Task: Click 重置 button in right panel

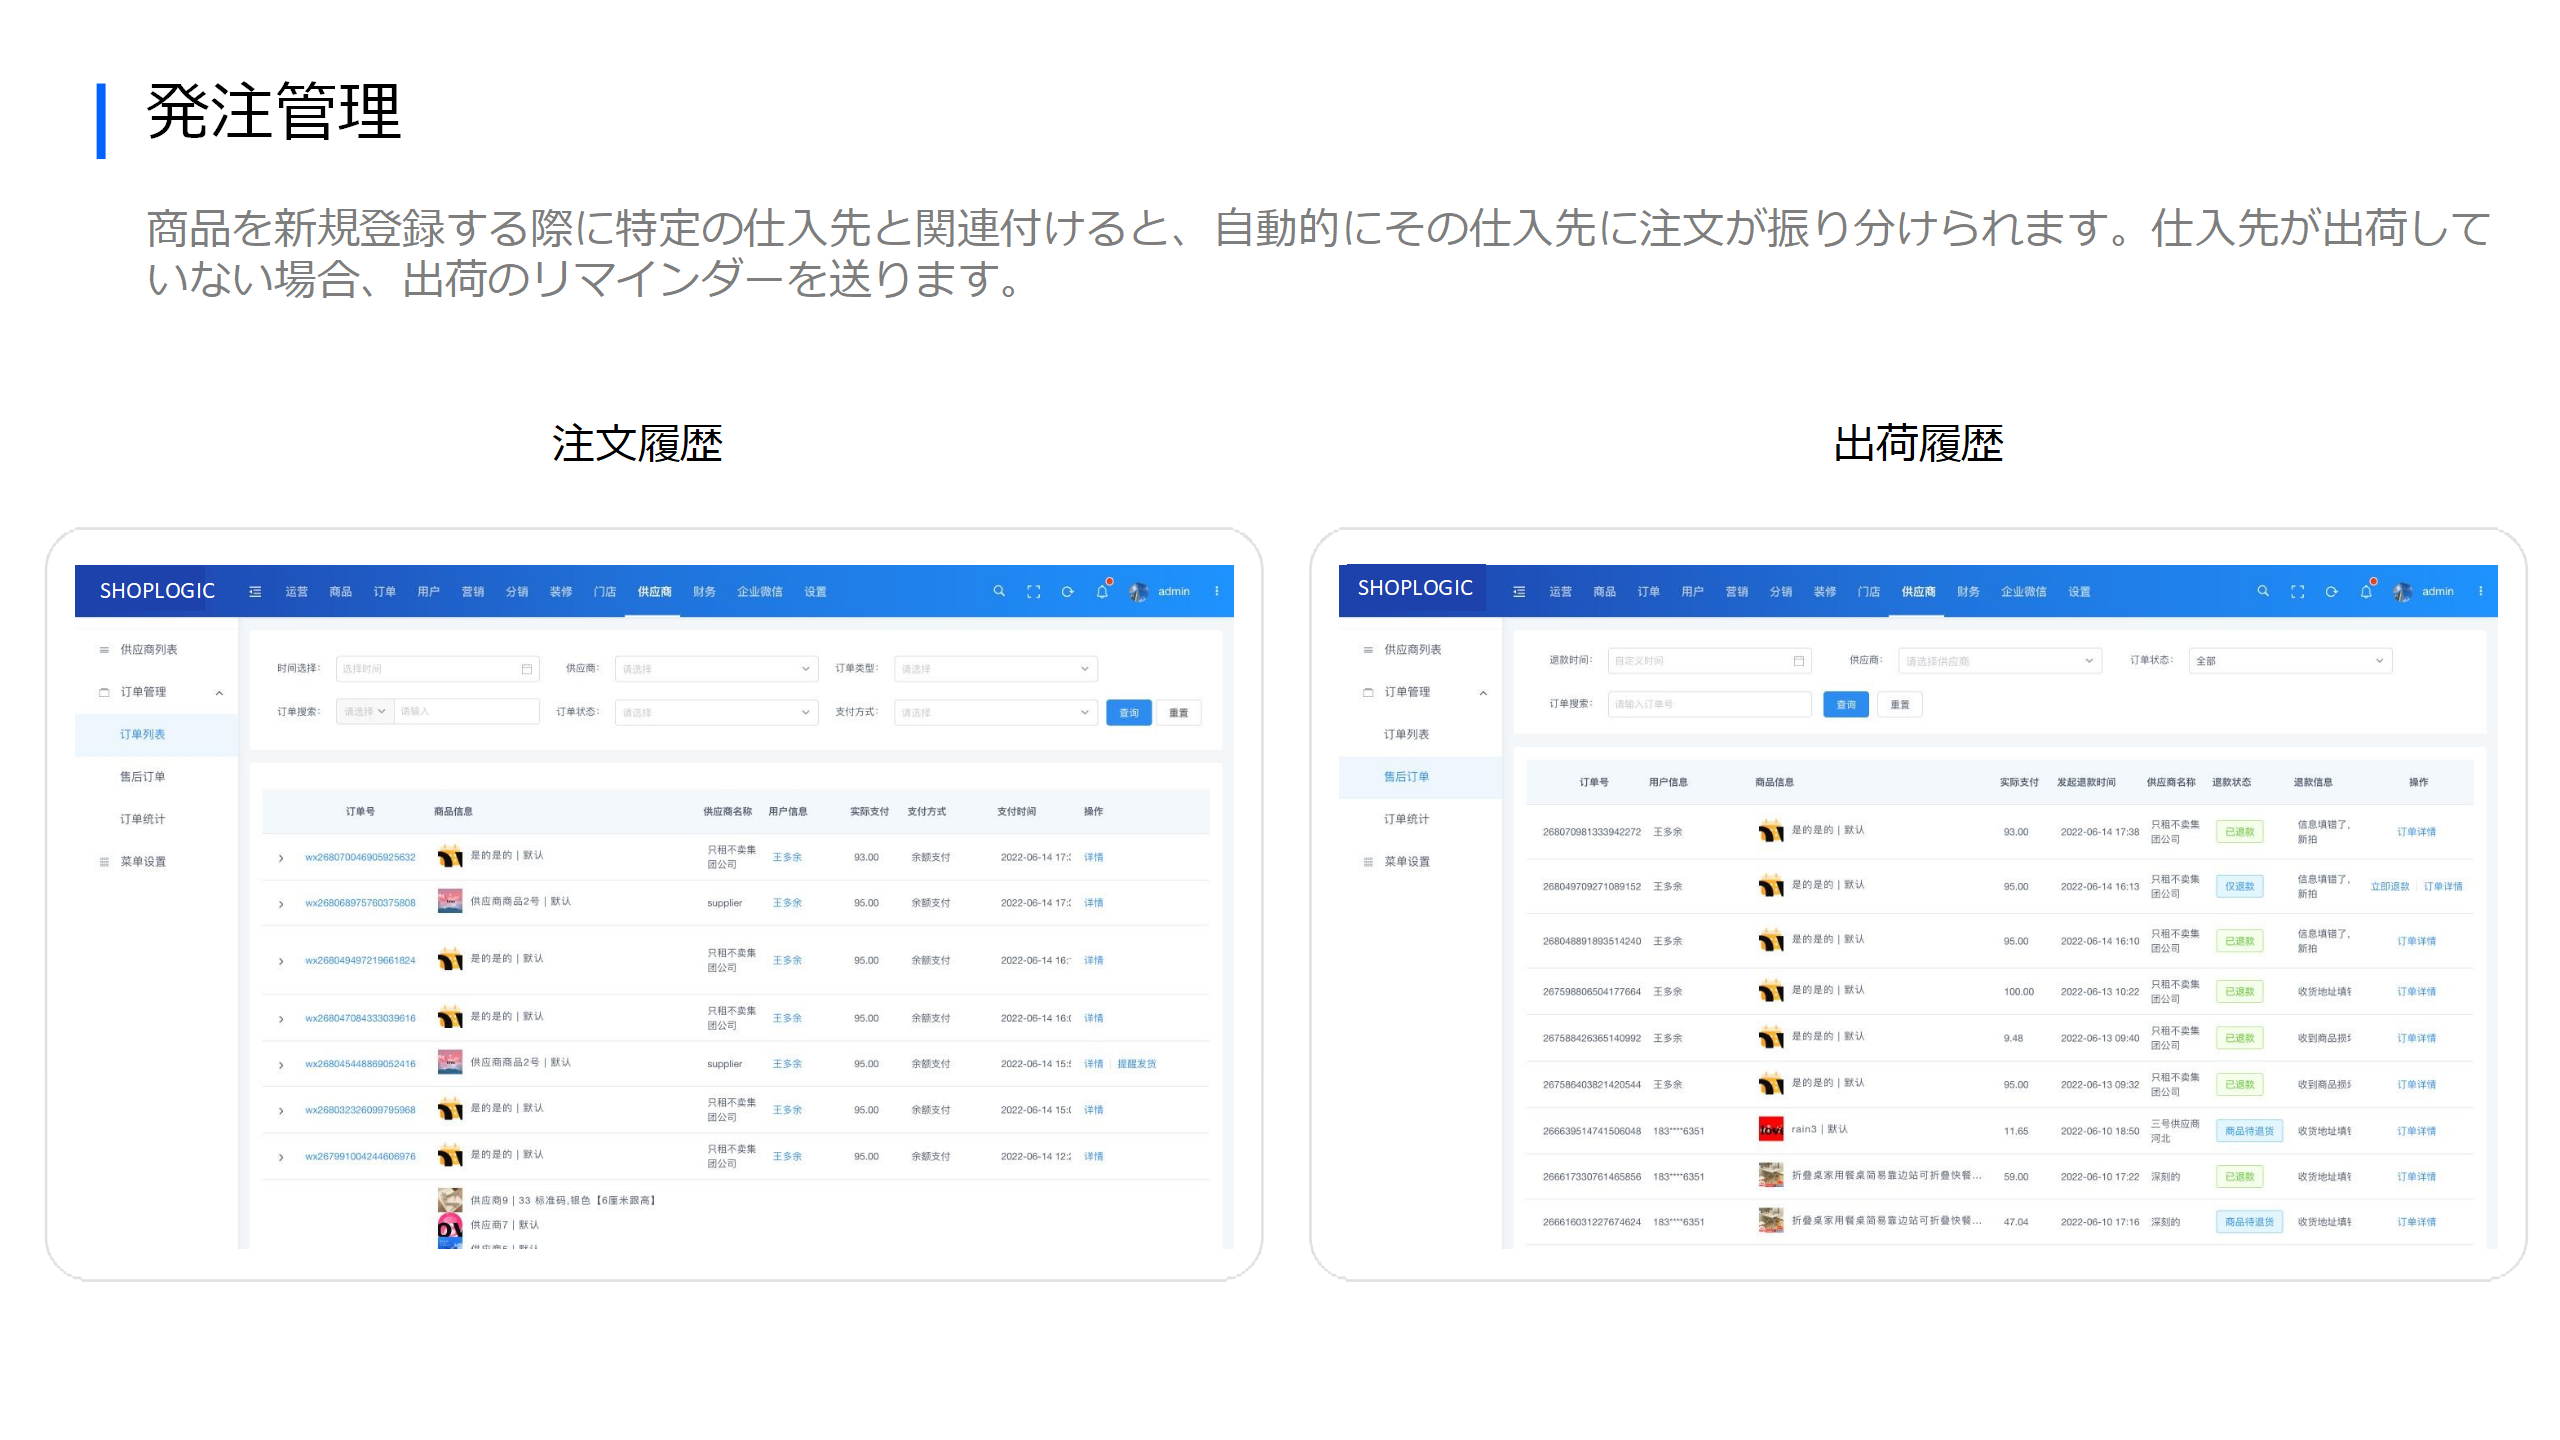Action: tap(1899, 704)
